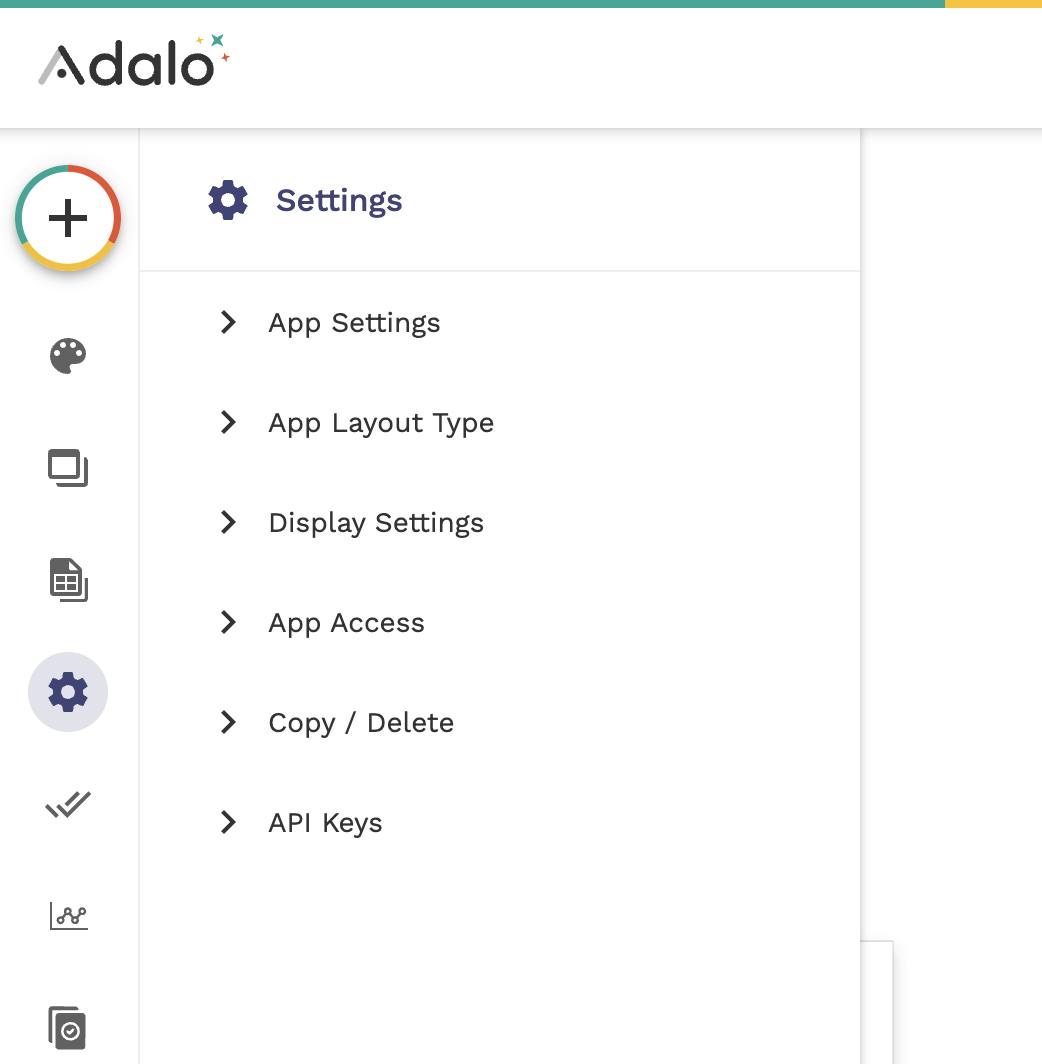Open the Version history icon
The image size is (1042, 1064).
tap(68, 1027)
